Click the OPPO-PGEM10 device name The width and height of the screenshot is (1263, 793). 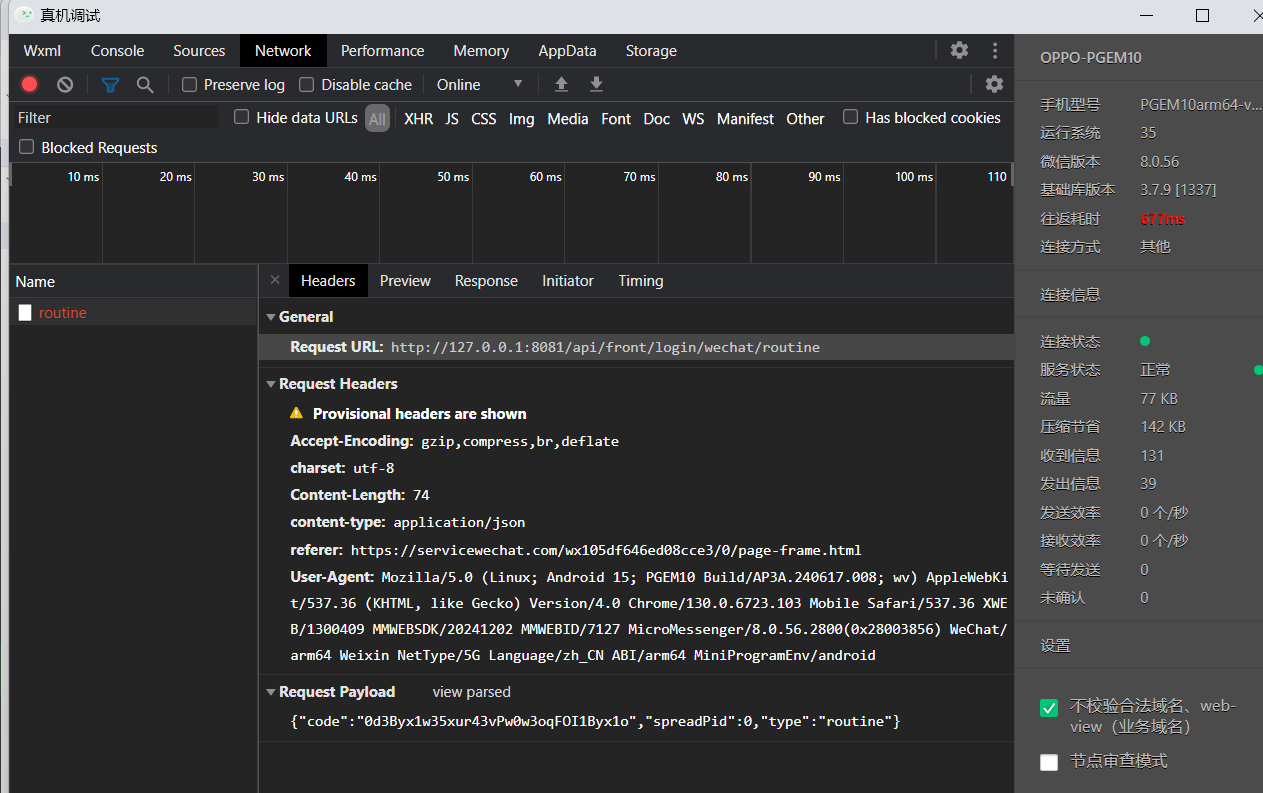[x=1090, y=58]
